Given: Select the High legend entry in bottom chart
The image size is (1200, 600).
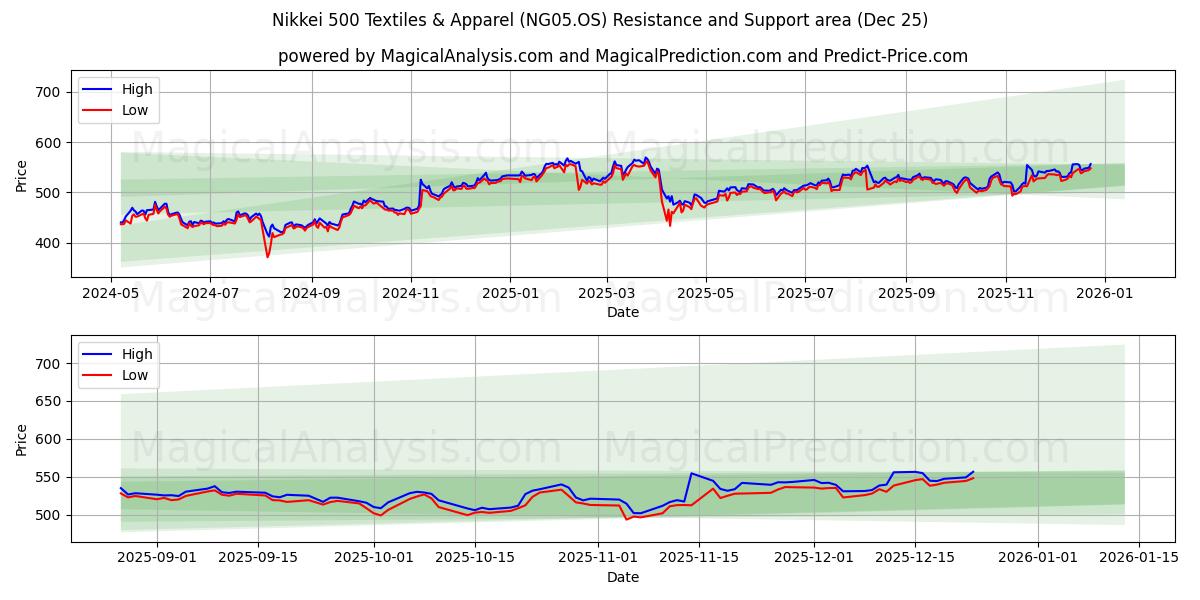Looking at the screenshot, I should click(135, 354).
